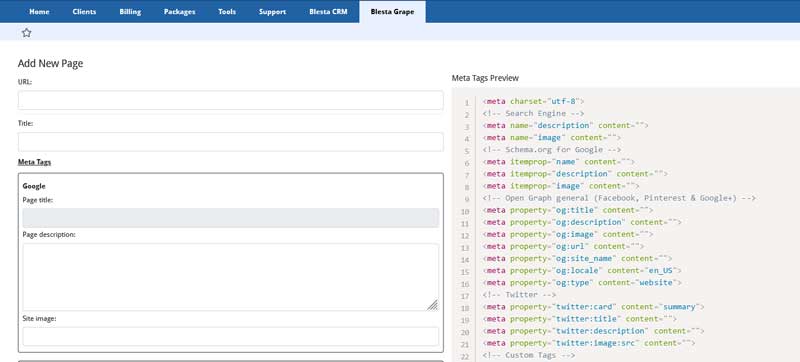Viewport: 800px width, 362px height.
Task: Click the Search Engine comment line
Action: pos(533,113)
